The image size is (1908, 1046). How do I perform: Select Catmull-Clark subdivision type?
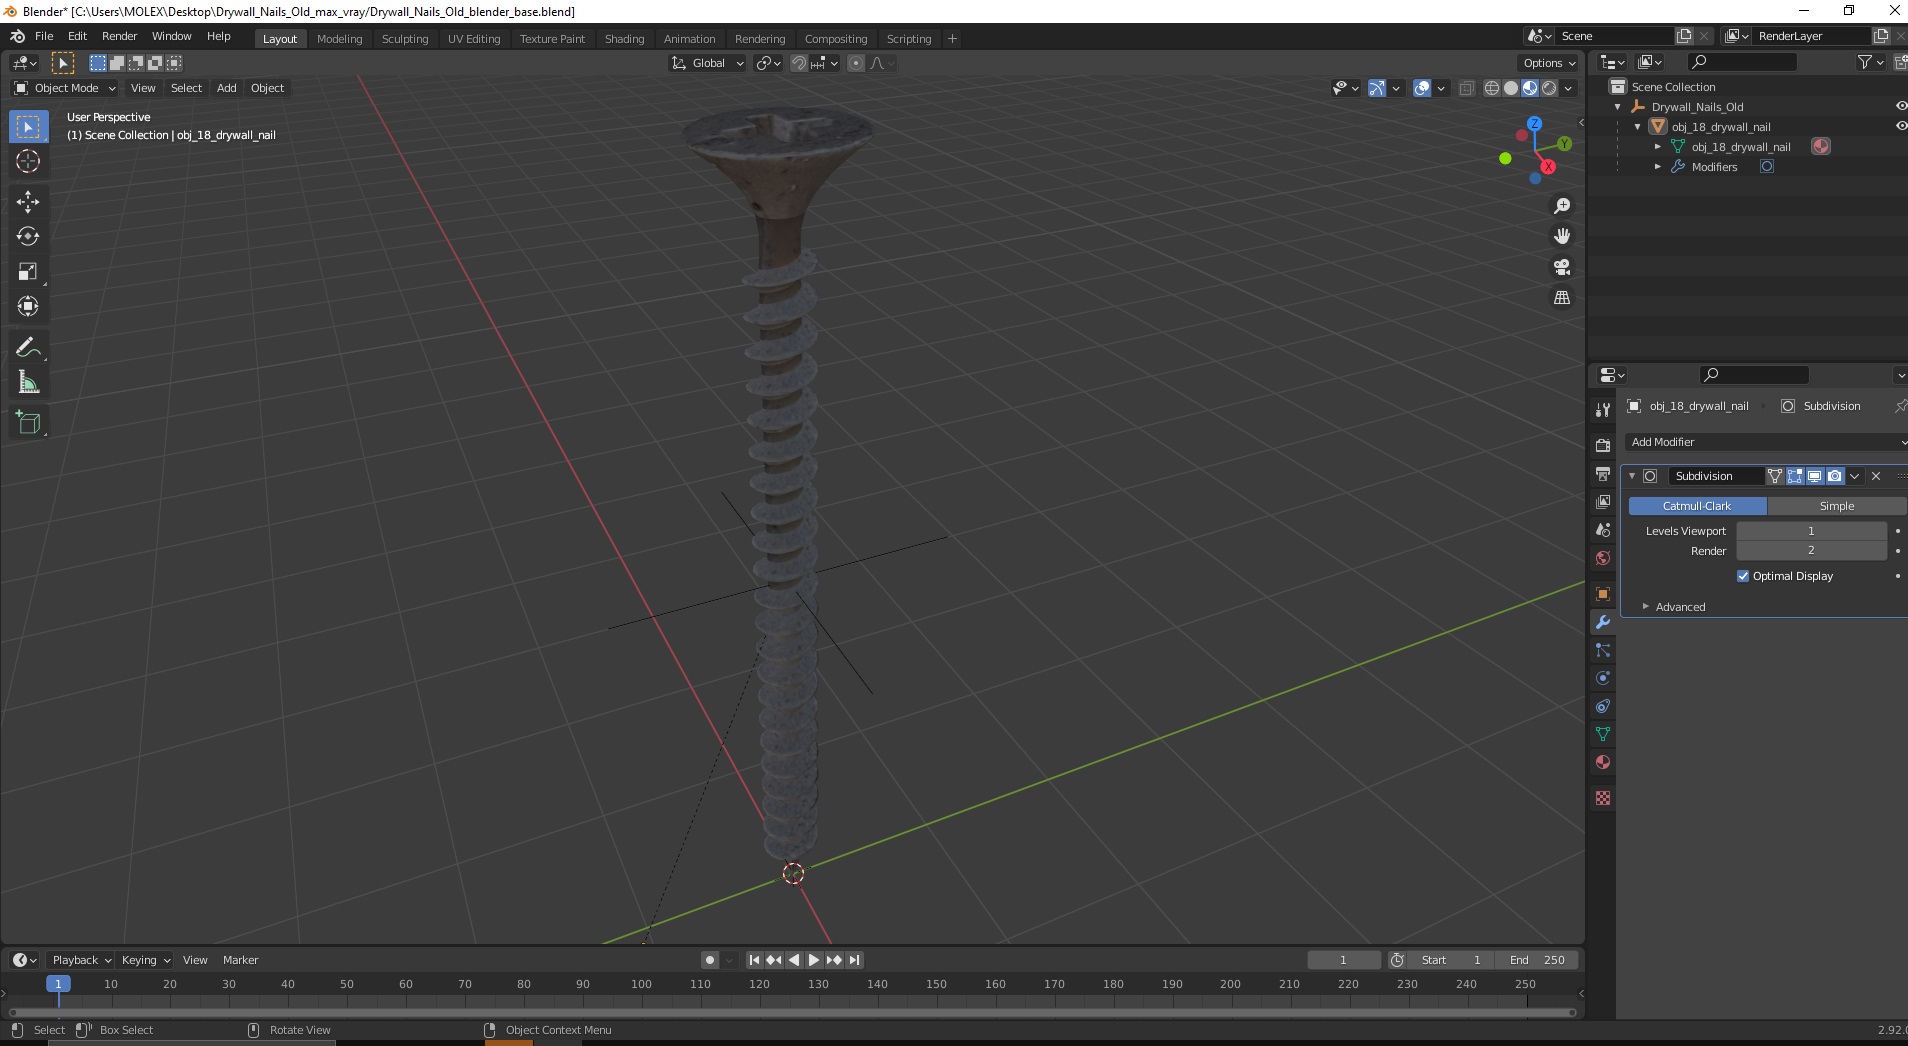[x=1697, y=506]
